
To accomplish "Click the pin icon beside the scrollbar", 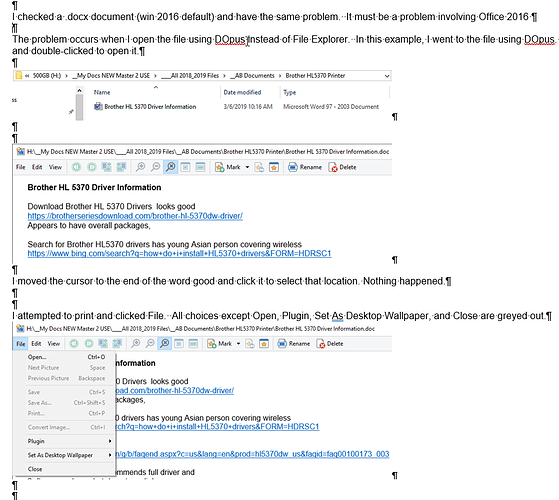I will 71,112.
